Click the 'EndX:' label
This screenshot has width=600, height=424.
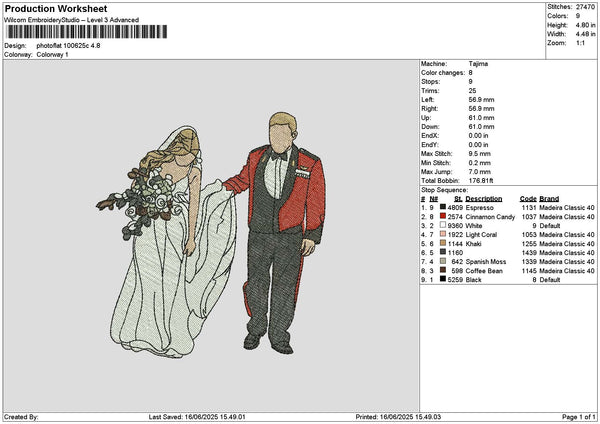point(430,135)
